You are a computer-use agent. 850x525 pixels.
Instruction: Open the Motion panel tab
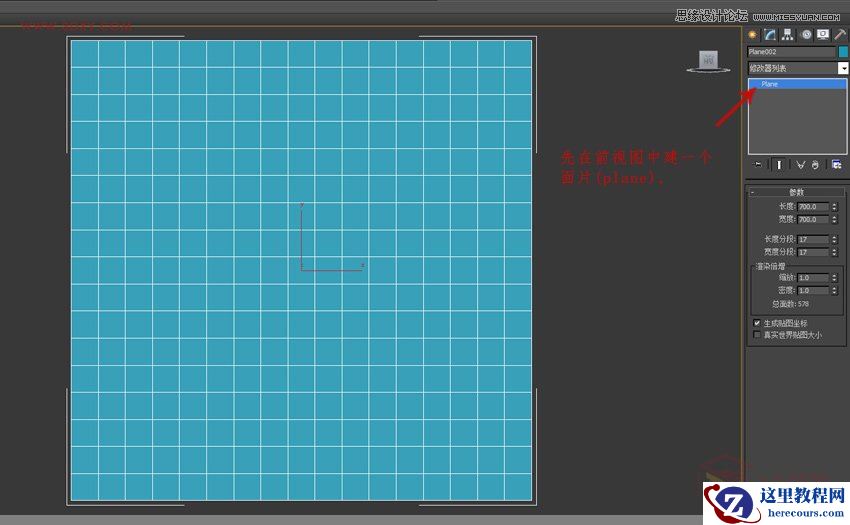(806, 35)
